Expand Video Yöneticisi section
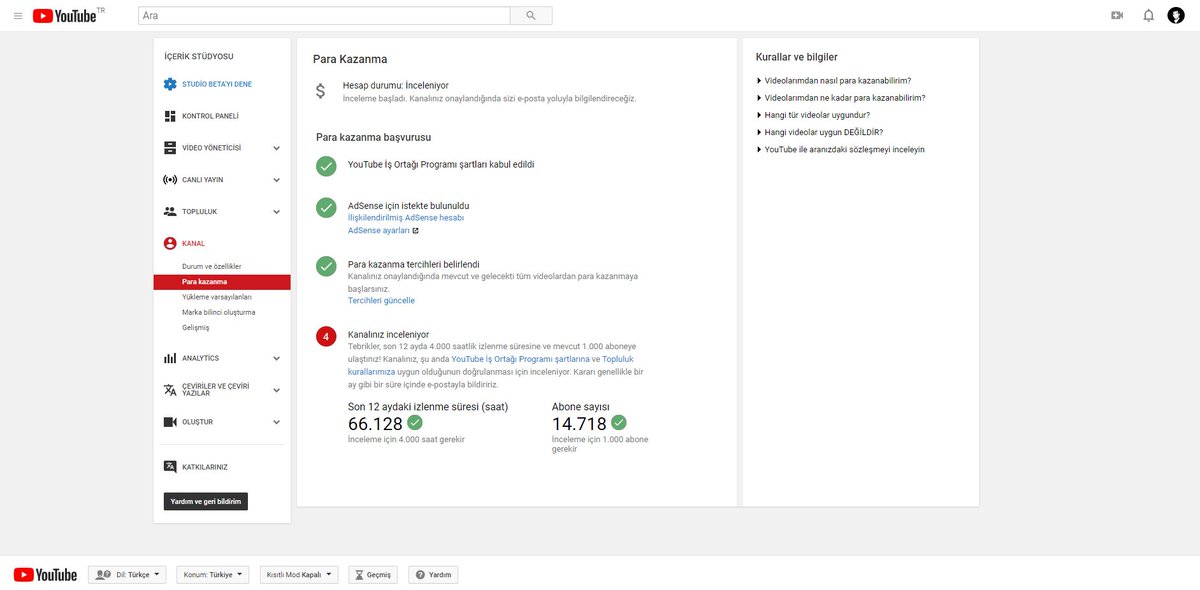This screenshot has height=590, width=1200. tap(276, 148)
